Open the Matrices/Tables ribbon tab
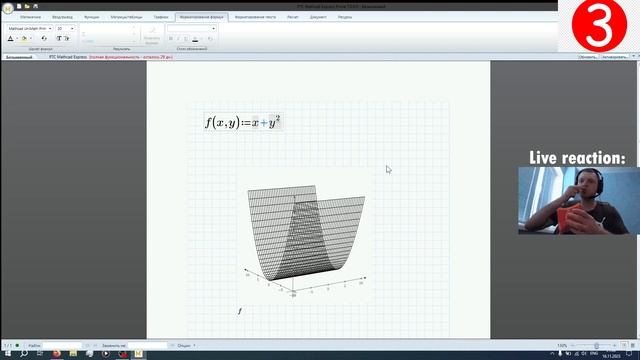 point(127,17)
